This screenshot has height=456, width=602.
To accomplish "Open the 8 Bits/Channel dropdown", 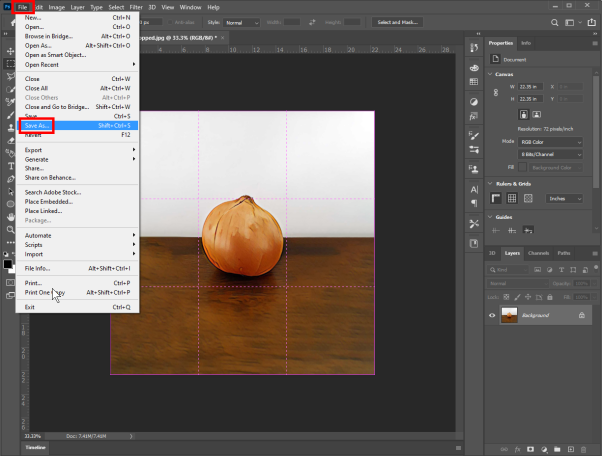I will click(x=550, y=154).
